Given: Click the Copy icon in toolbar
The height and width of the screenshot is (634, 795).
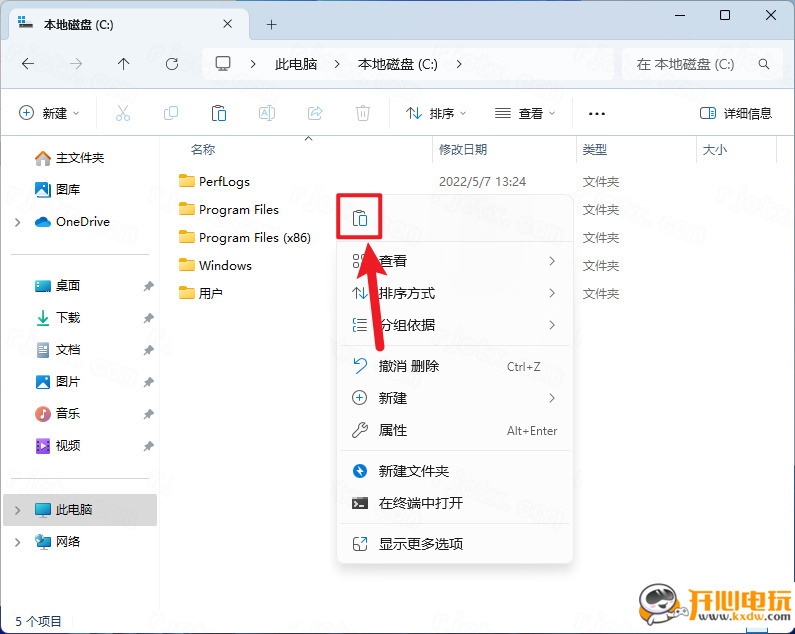Looking at the screenshot, I should click(x=171, y=113).
